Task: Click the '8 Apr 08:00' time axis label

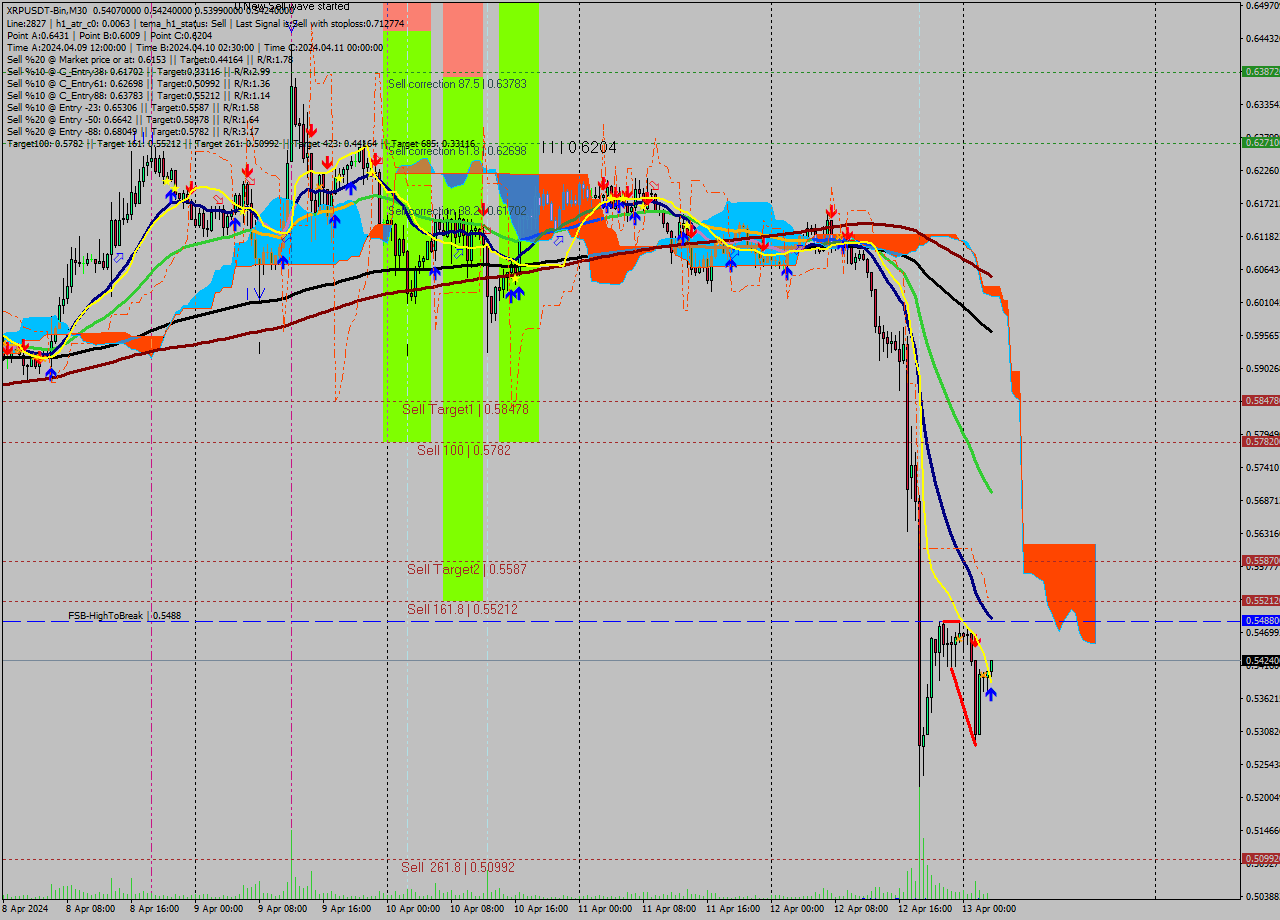Action: point(90,909)
